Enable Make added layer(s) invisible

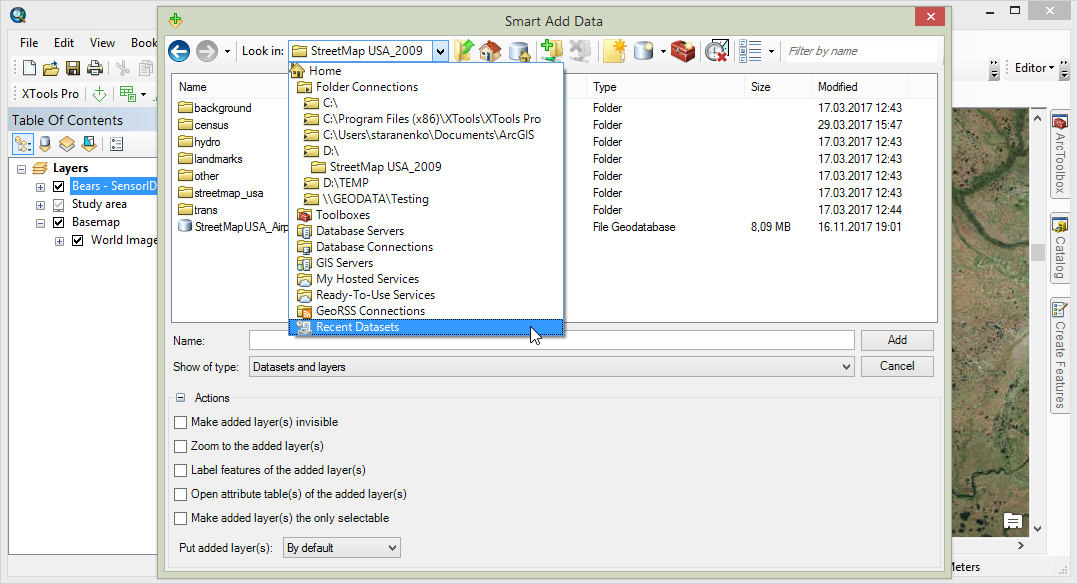tap(181, 422)
